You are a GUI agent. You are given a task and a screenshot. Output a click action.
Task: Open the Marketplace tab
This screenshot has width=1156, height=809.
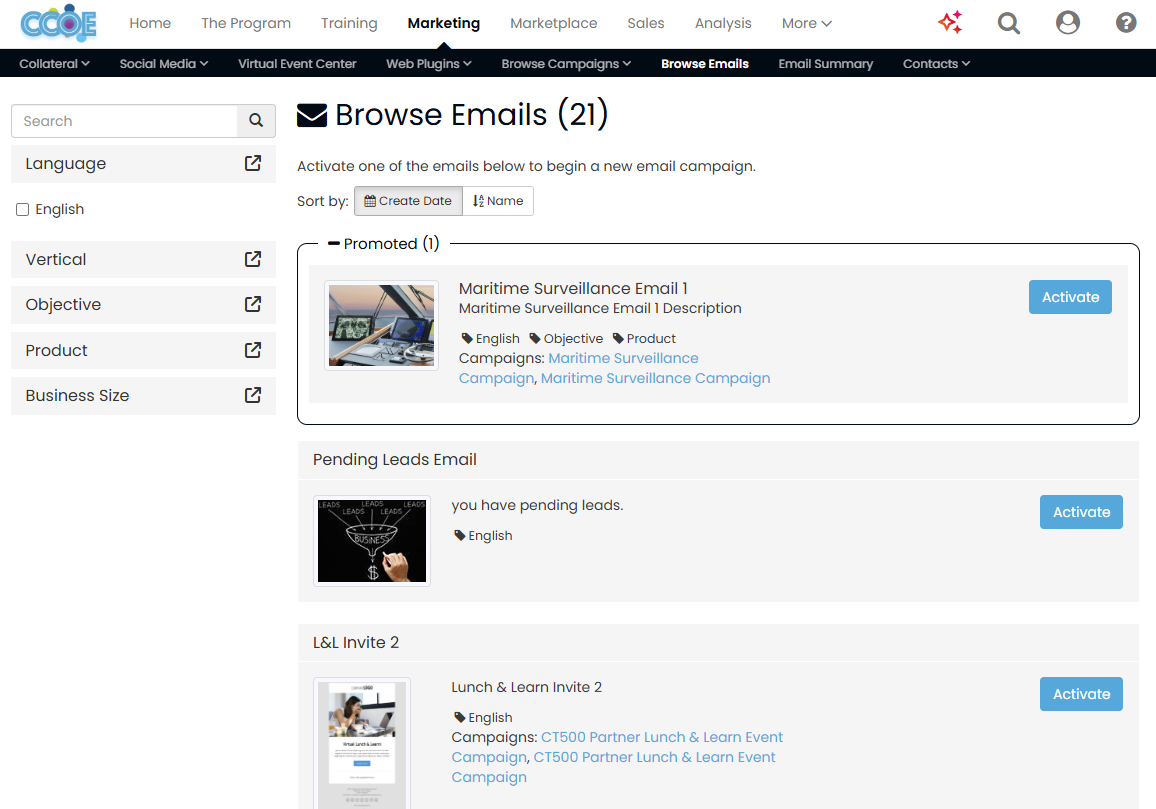[554, 24]
